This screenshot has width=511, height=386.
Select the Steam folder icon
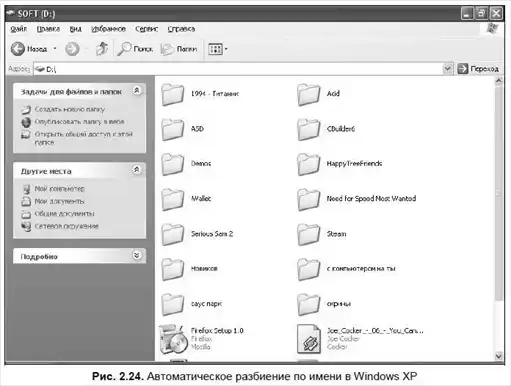308,234
